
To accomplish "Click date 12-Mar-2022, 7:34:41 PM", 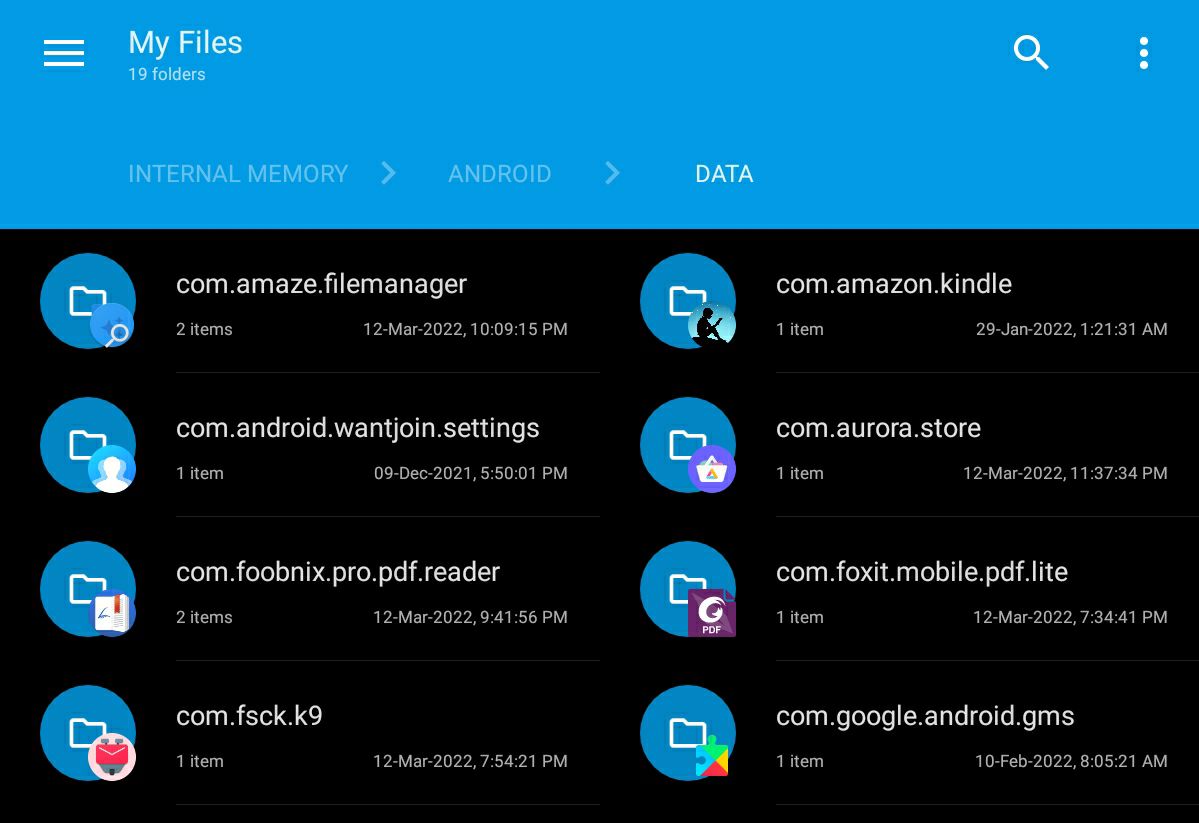I will click(x=1070, y=617).
